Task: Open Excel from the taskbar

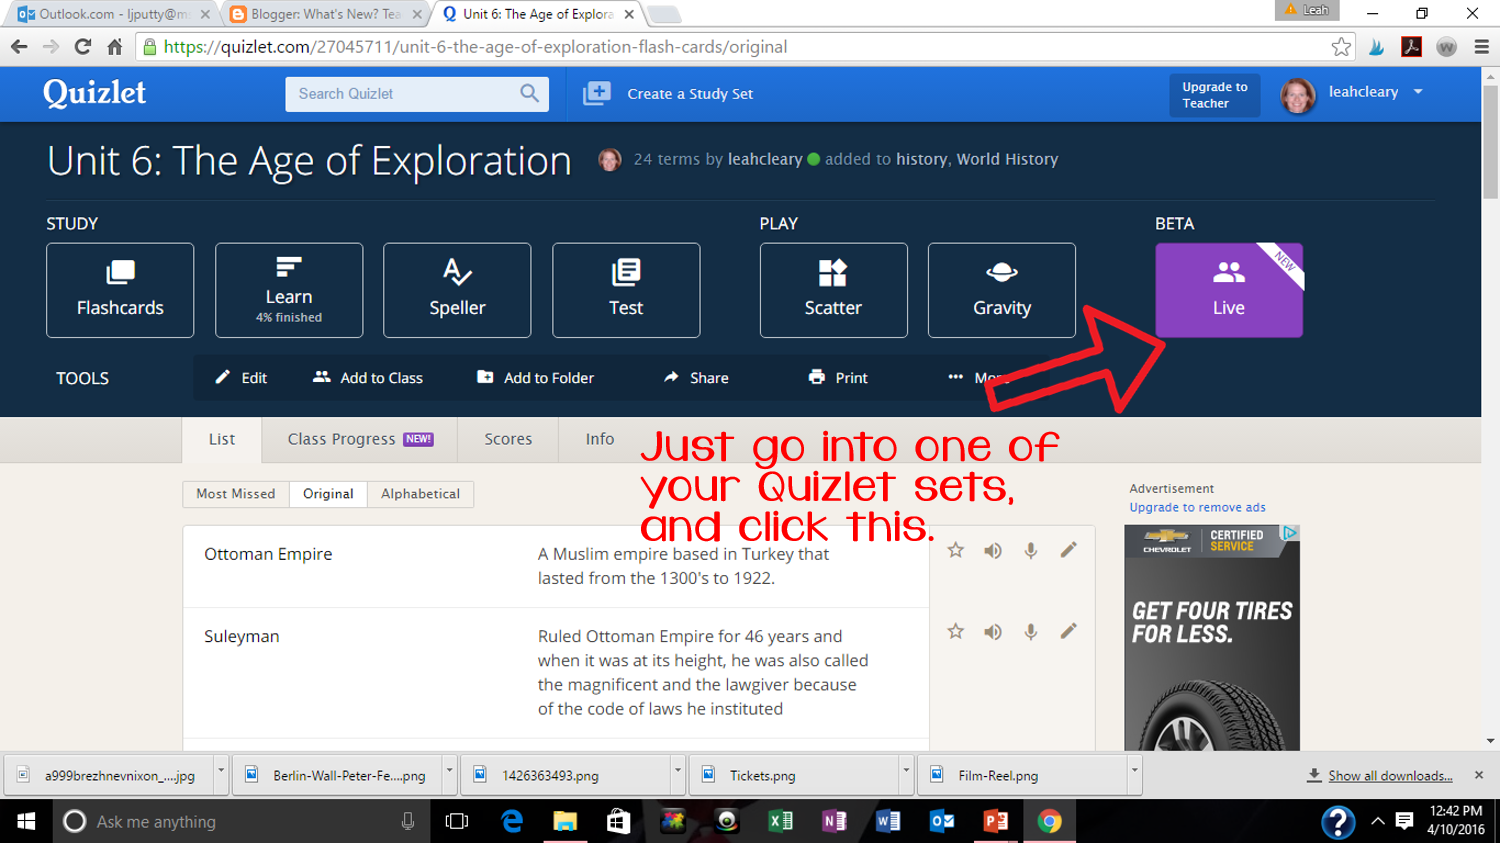Action: click(780, 821)
